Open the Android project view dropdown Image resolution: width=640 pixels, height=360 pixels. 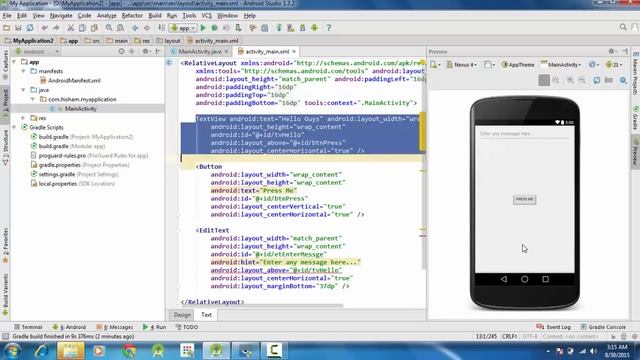point(37,51)
